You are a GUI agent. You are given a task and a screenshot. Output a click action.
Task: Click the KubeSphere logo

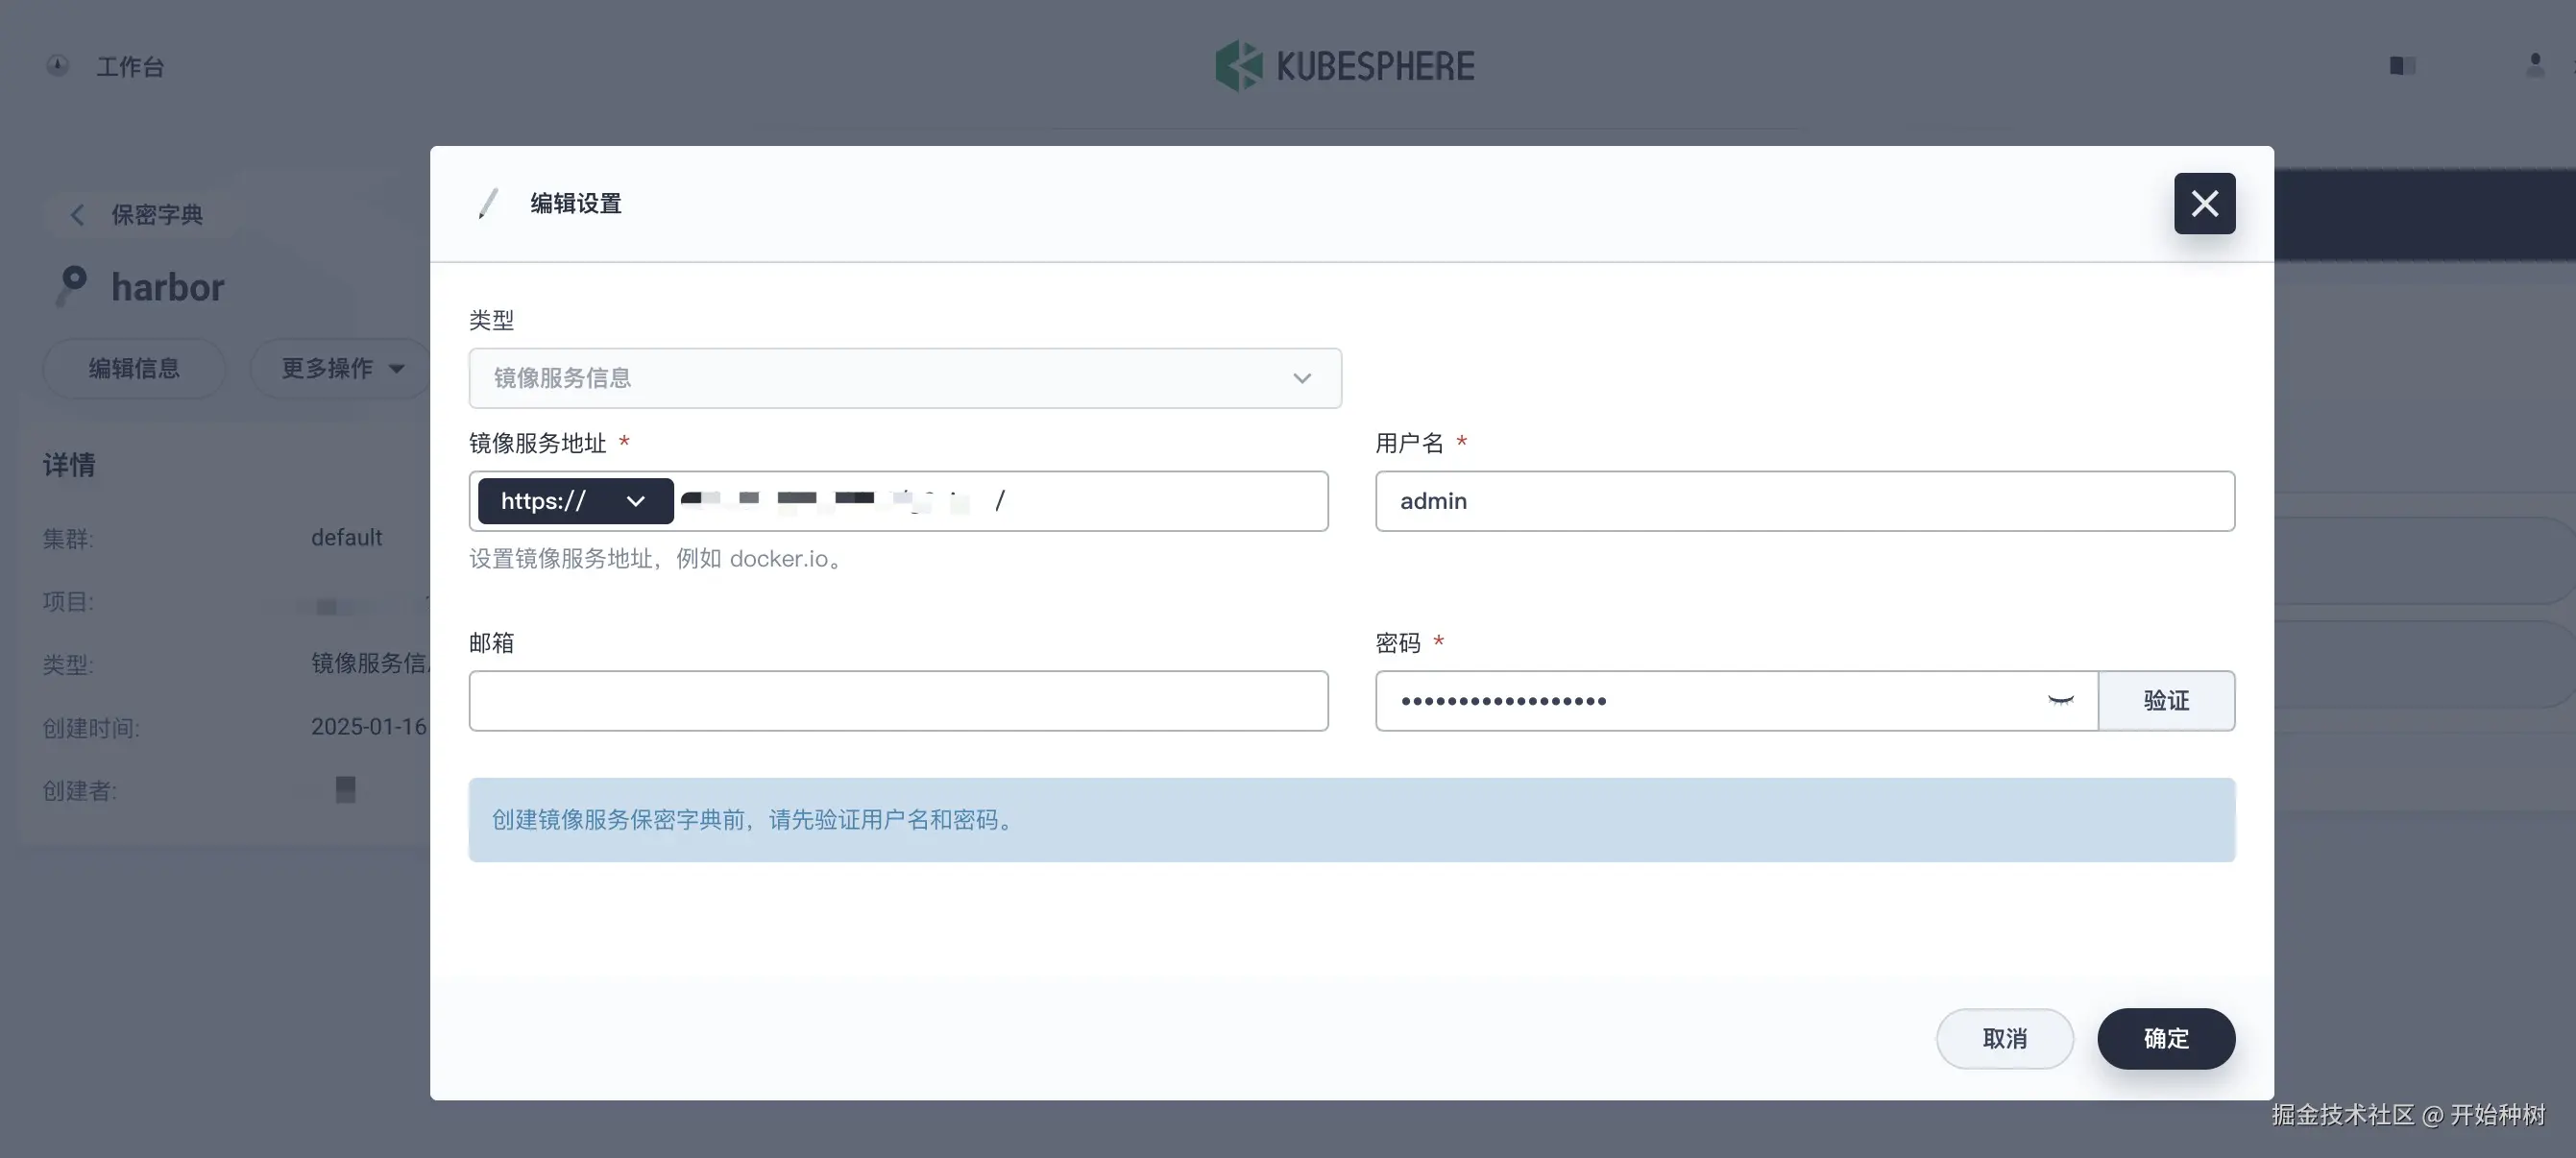(x=1344, y=66)
